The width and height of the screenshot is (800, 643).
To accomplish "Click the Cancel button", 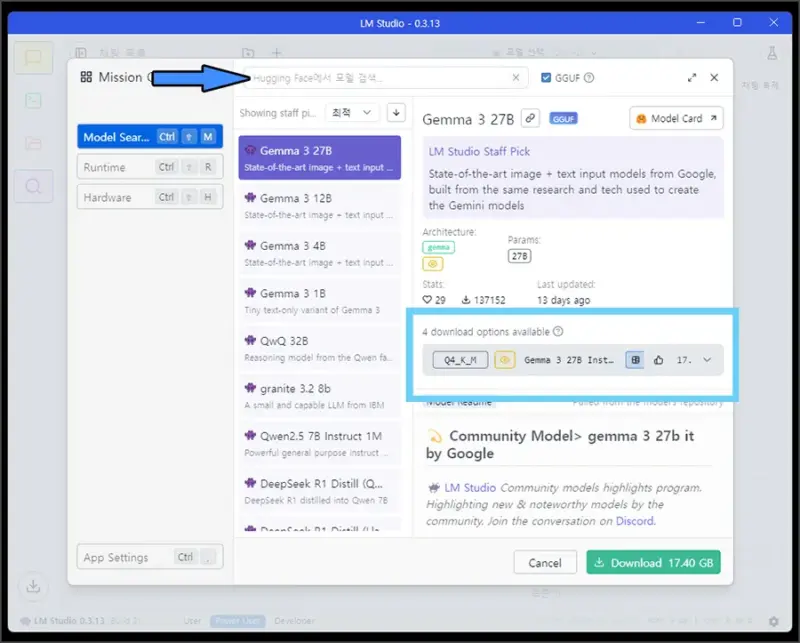I will point(545,562).
